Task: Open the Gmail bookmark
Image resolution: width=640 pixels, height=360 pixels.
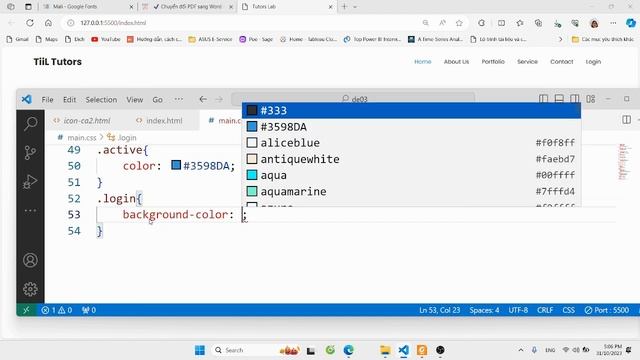Action: point(17,39)
